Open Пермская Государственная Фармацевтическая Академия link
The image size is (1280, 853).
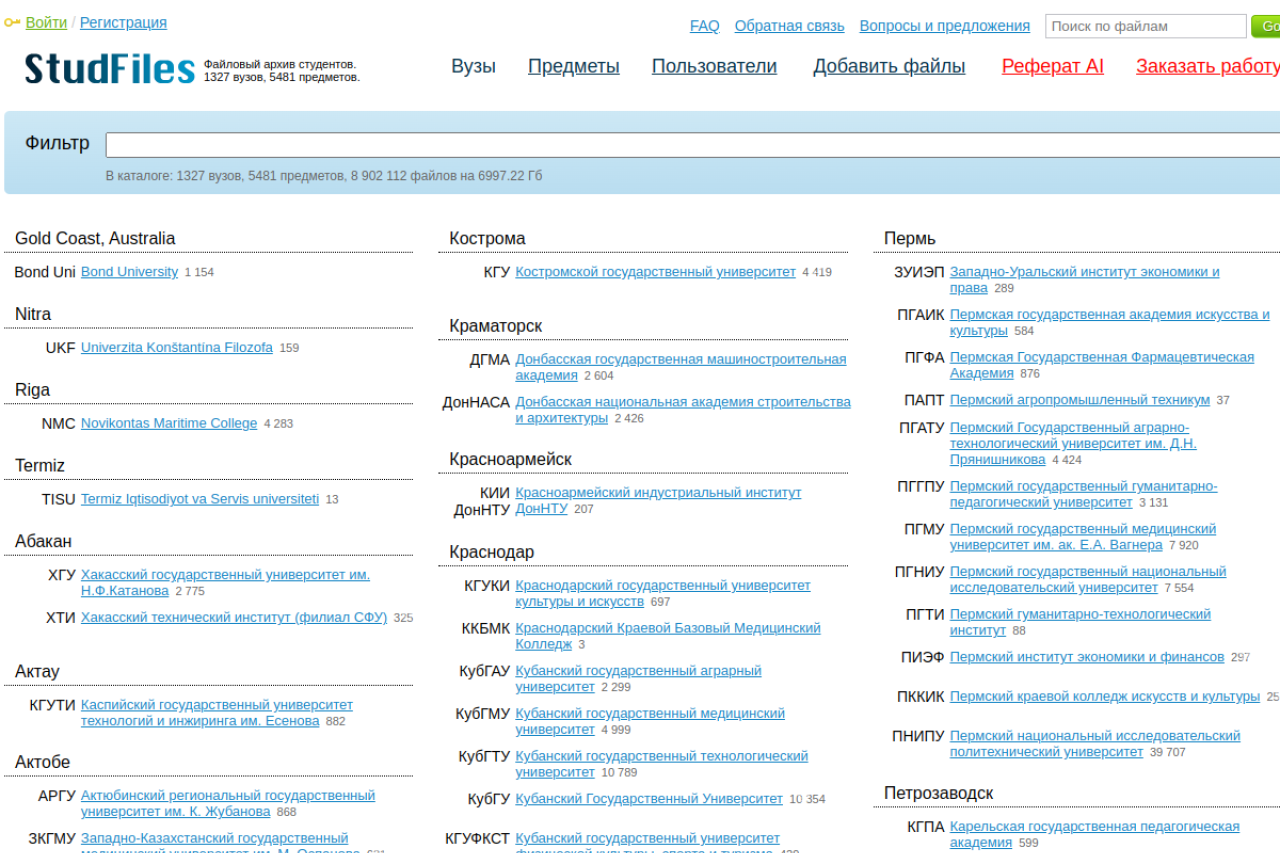pyautogui.click(x=1102, y=365)
